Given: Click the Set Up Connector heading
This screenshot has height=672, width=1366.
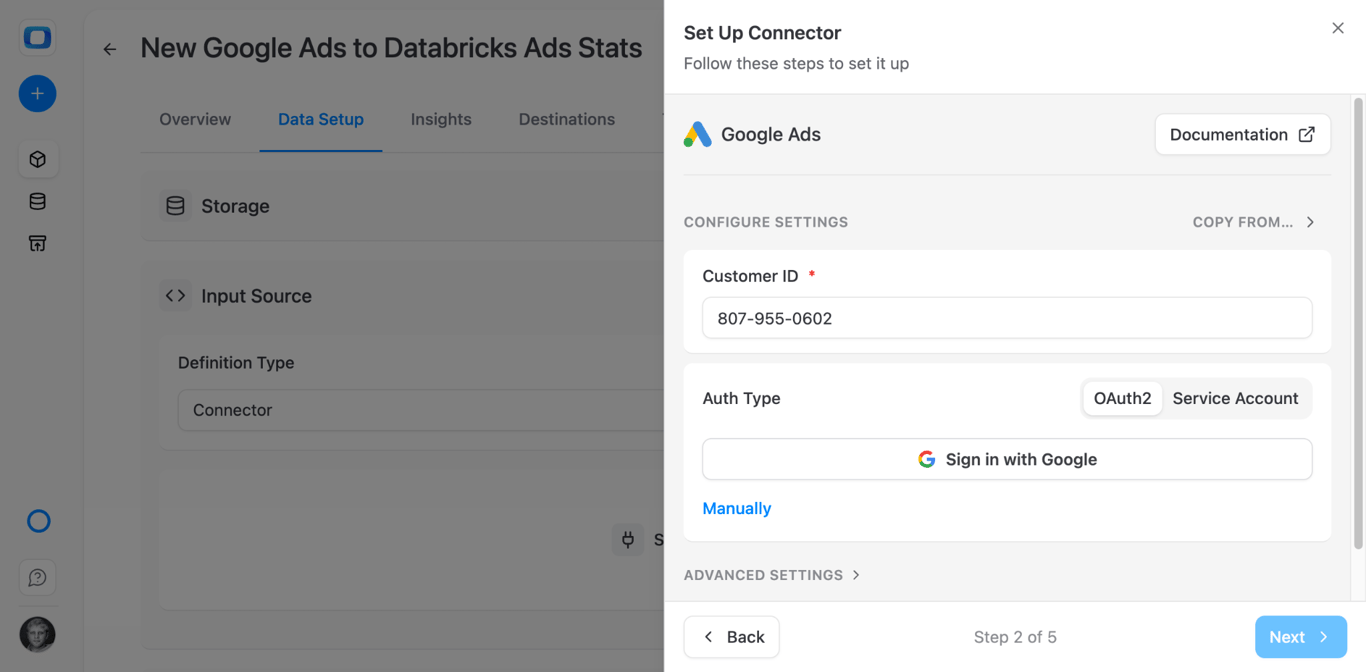Looking at the screenshot, I should pyautogui.click(x=762, y=33).
